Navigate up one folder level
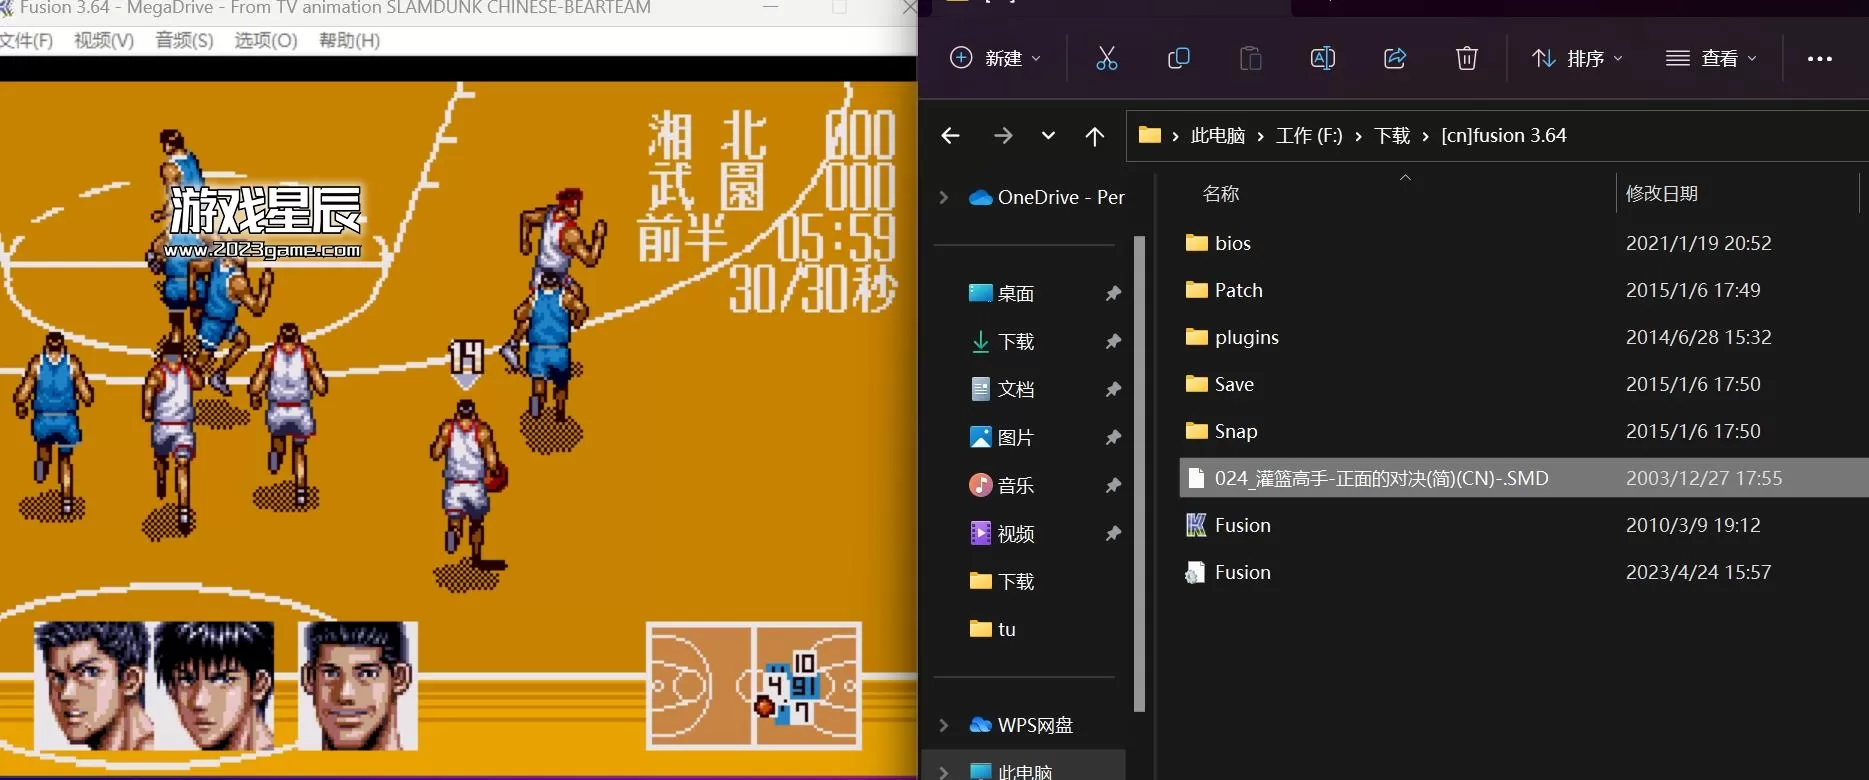The image size is (1869, 780). coord(1094,136)
